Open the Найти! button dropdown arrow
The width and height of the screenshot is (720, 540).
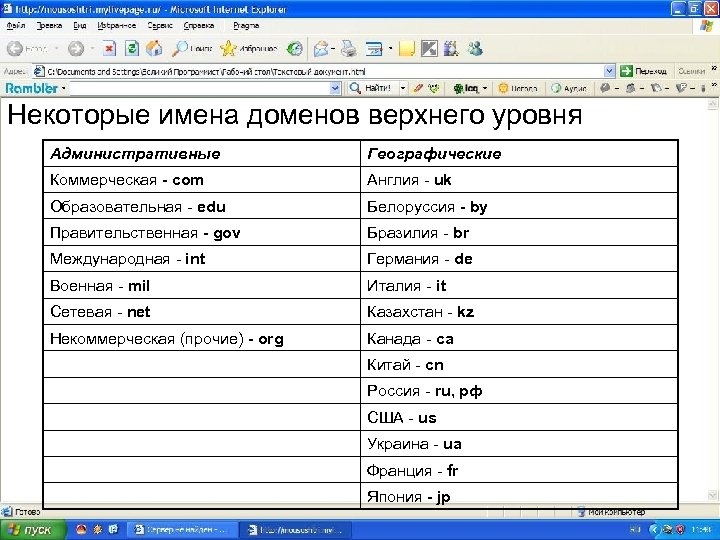(x=403, y=88)
